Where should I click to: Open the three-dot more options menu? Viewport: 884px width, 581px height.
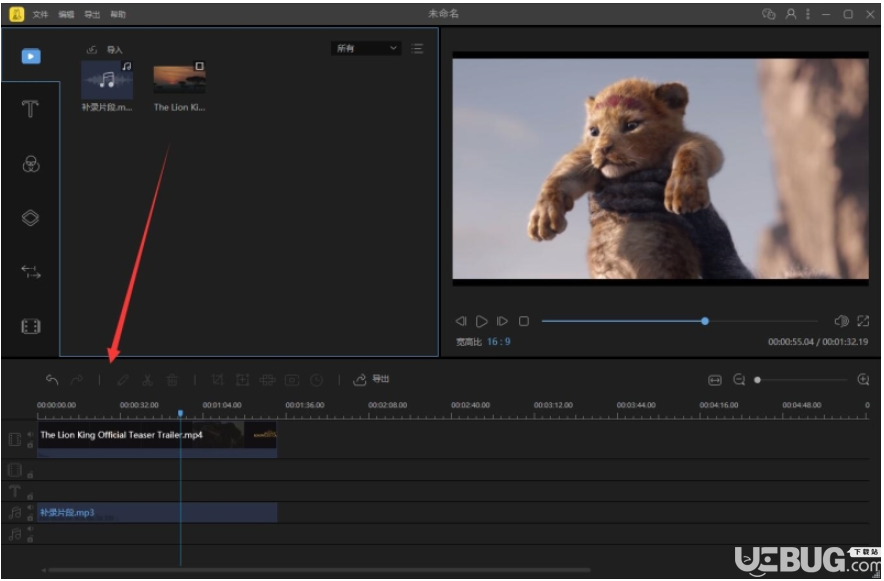tap(808, 14)
